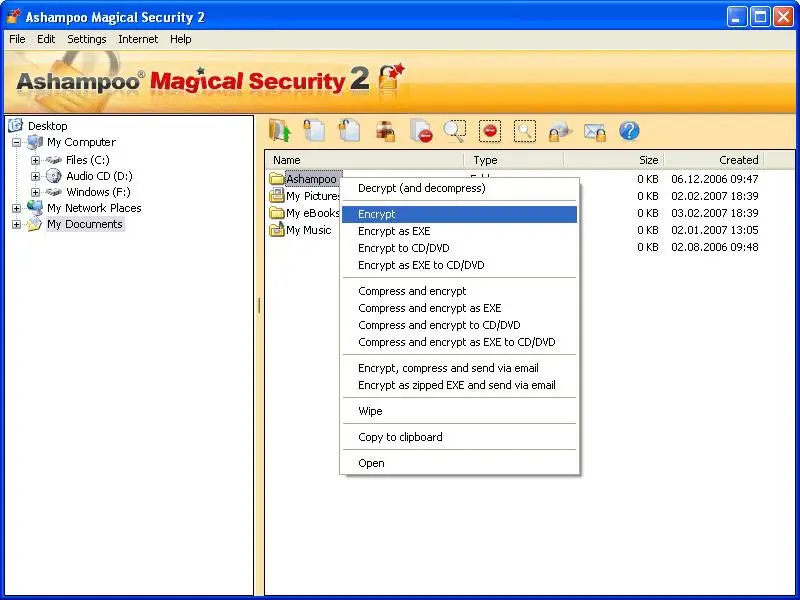The image size is (800, 600).
Task: Collapse the My Computer tree node
Action: coord(16,142)
